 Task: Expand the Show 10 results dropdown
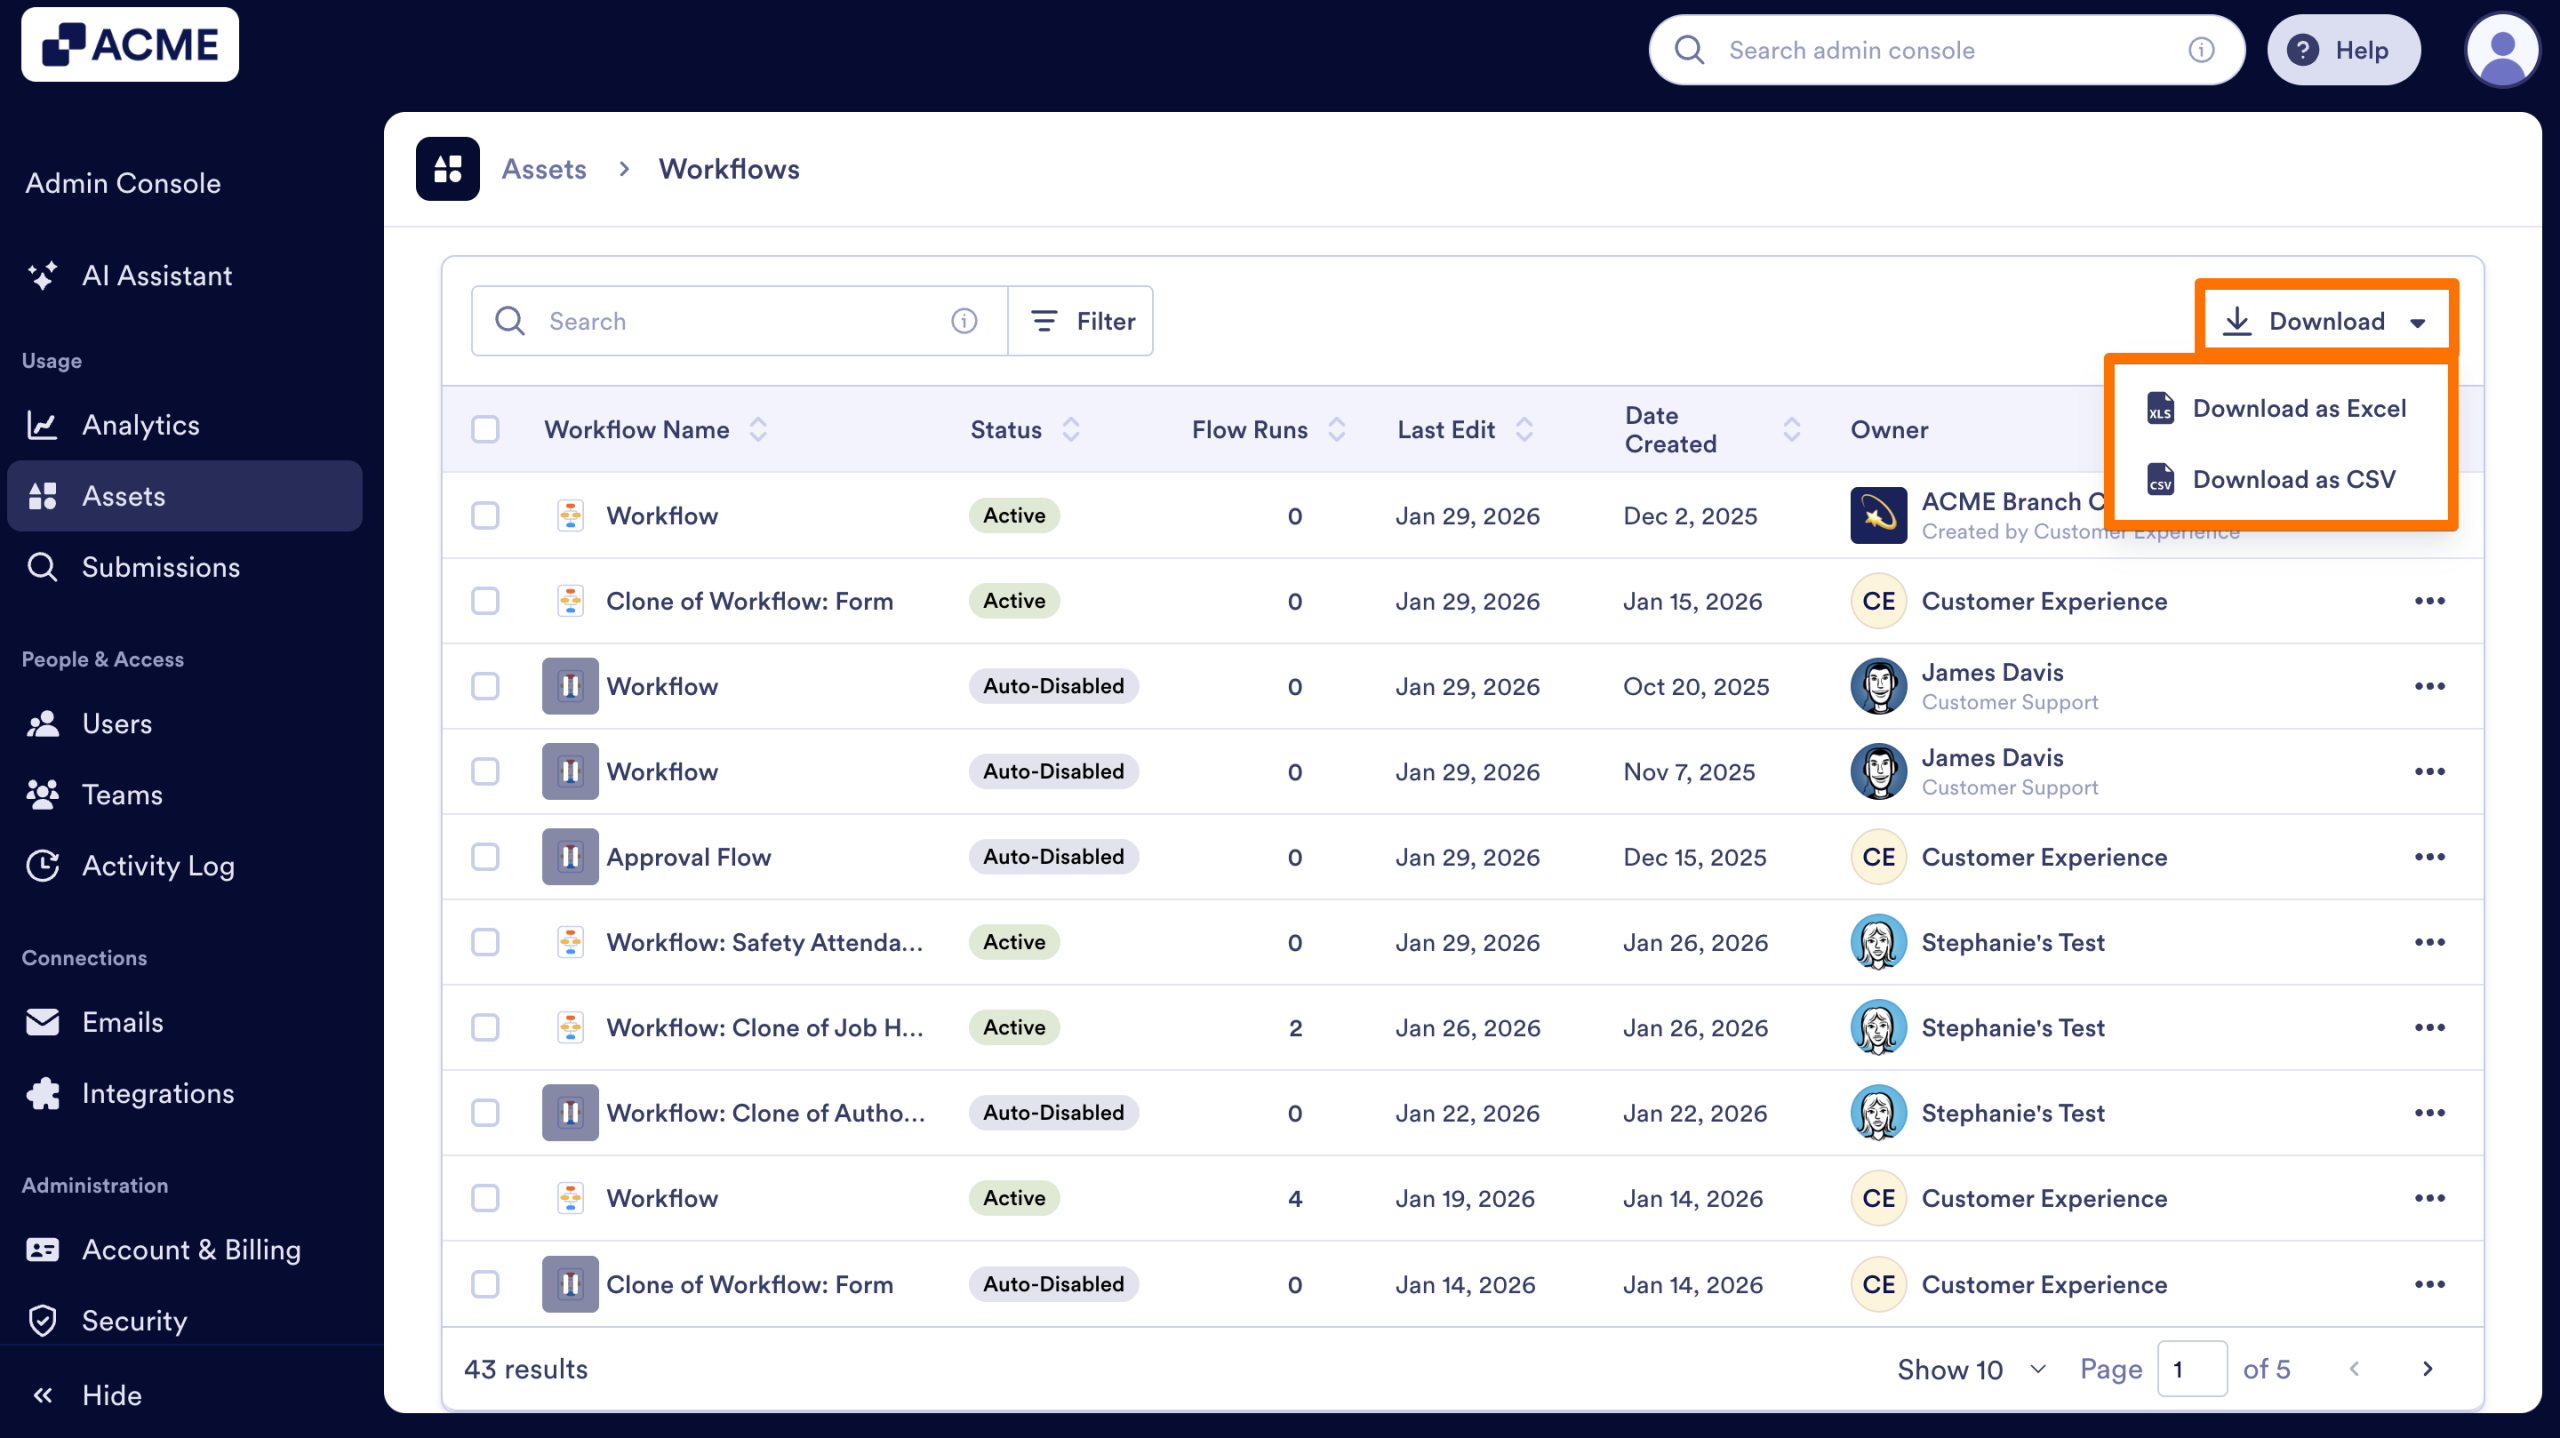[1968, 1368]
